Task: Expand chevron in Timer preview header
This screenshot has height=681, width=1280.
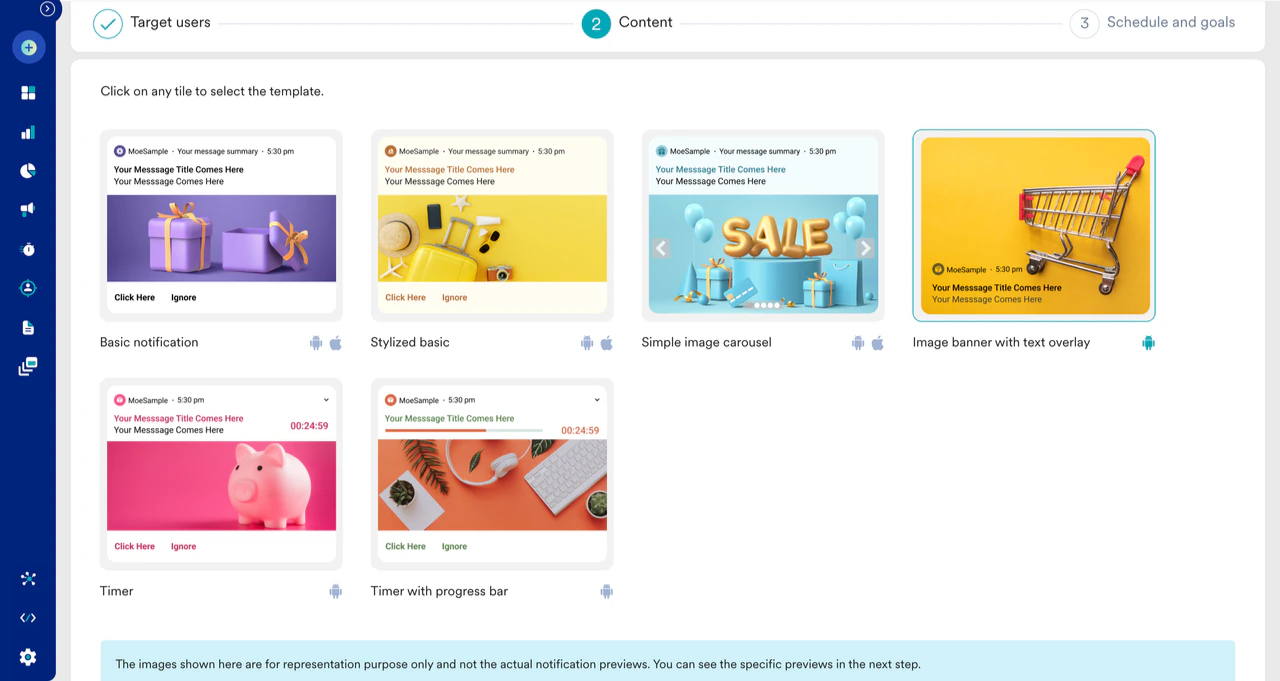Action: pos(326,400)
